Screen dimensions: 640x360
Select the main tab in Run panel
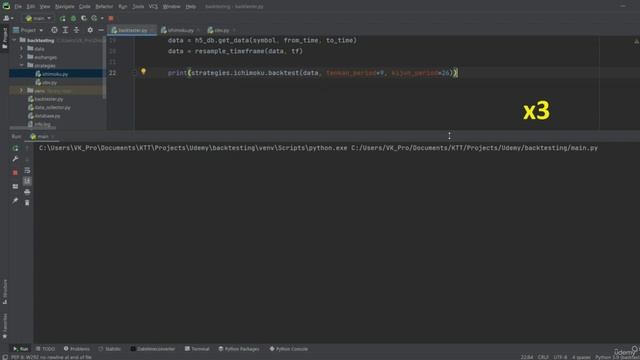point(42,137)
